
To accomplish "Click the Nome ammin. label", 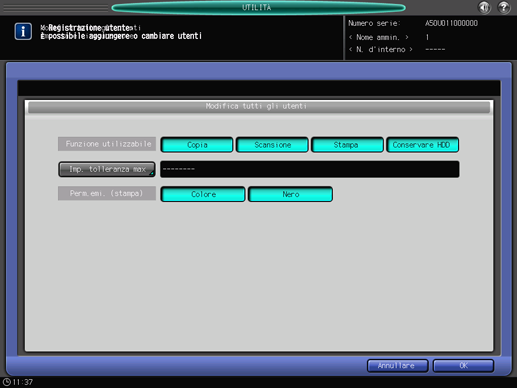I will click(378, 37).
